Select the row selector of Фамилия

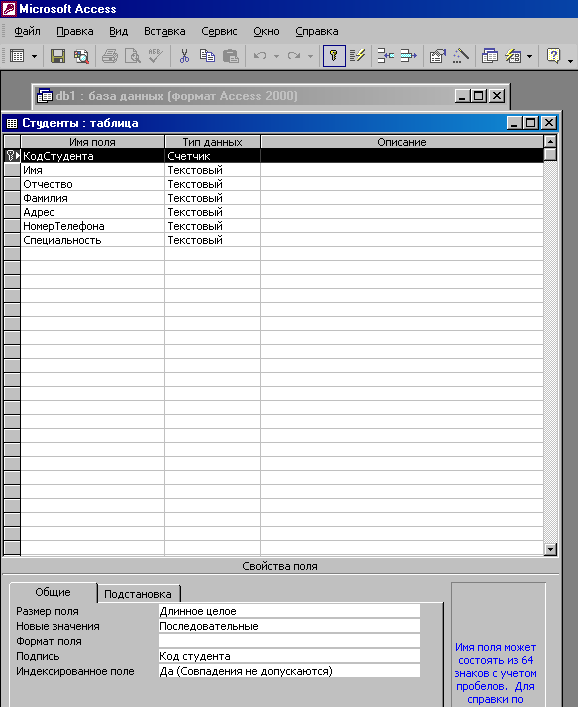coord(12,198)
